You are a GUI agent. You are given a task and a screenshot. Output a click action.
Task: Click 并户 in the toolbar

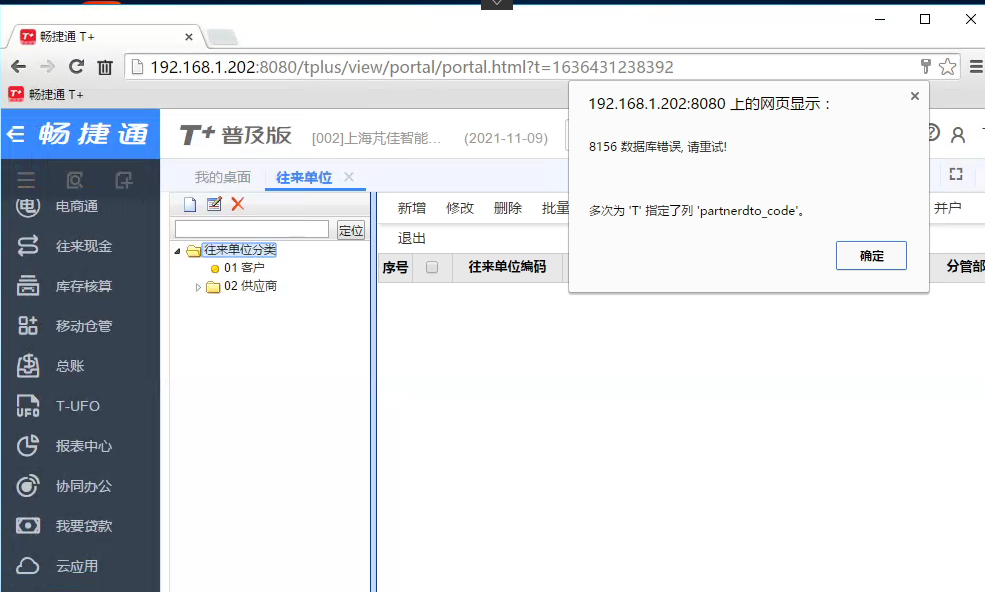click(947, 208)
